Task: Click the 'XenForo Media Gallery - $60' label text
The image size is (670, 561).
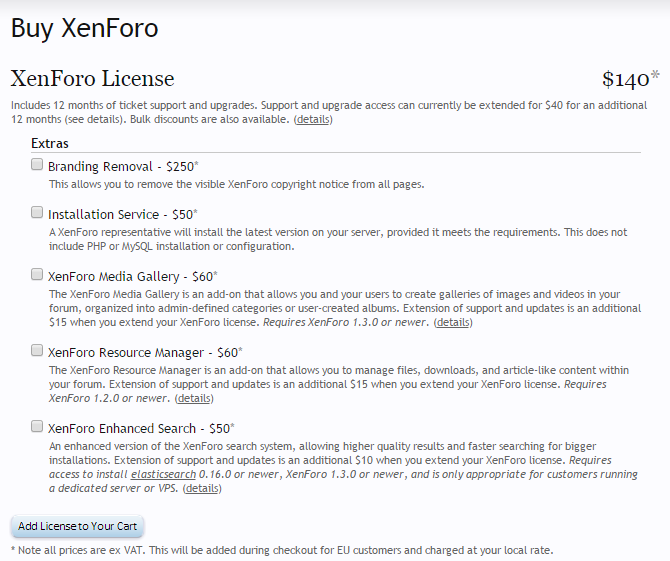Action: [x=130, y=275]
